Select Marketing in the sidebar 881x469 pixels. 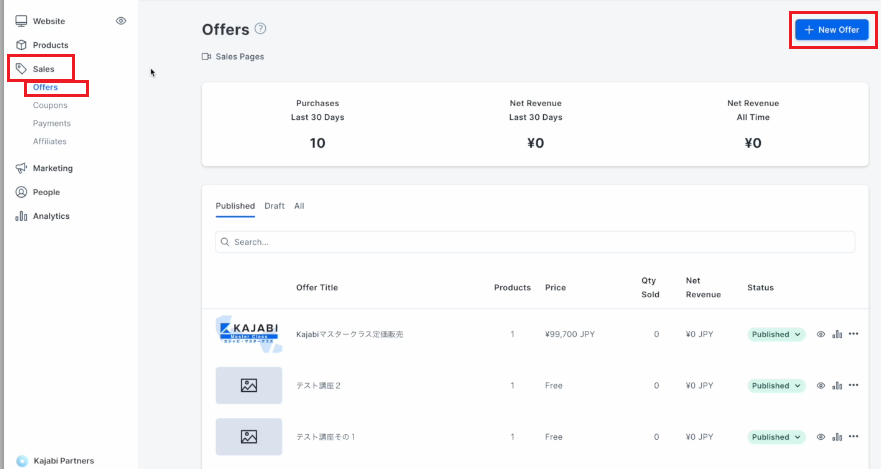point(53,169)
